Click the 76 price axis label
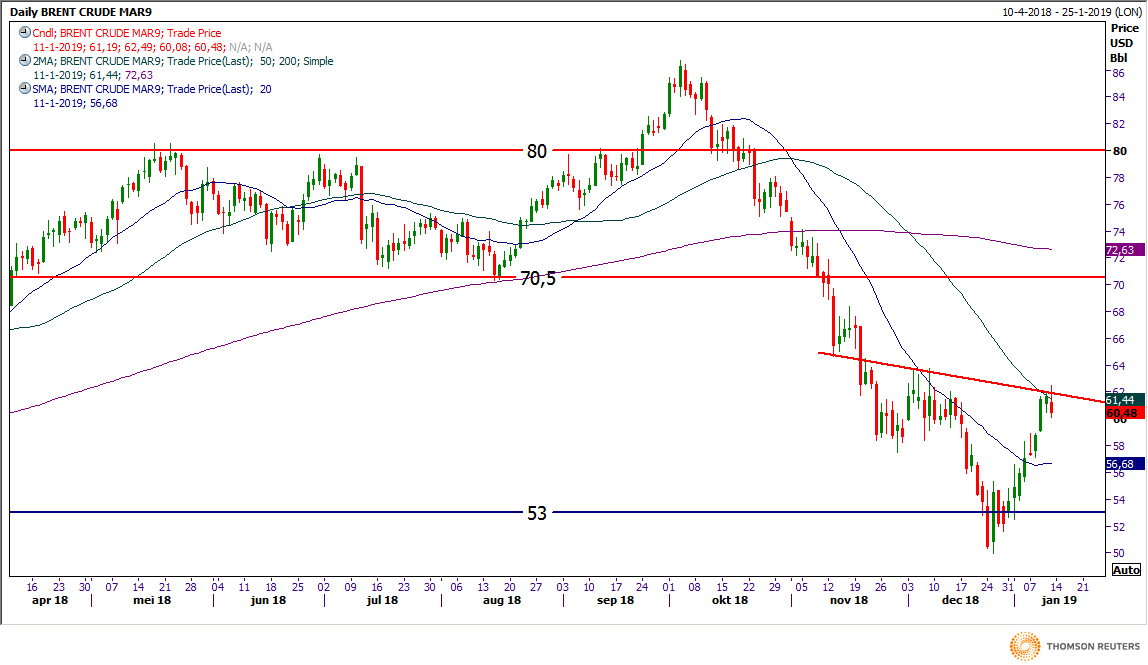 pos(1119,205)
